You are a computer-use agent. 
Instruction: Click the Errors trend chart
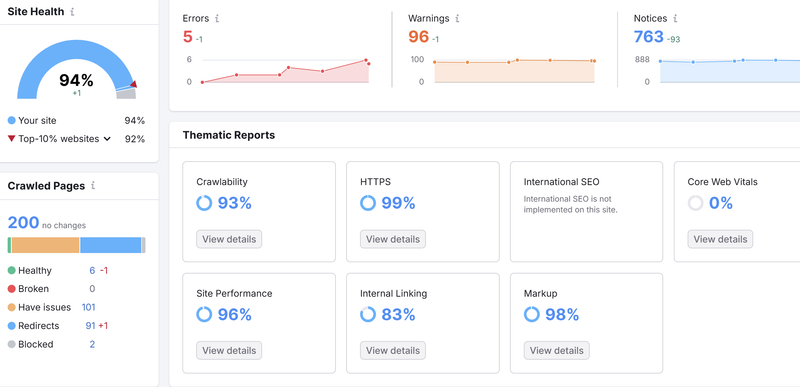(286, 70)
